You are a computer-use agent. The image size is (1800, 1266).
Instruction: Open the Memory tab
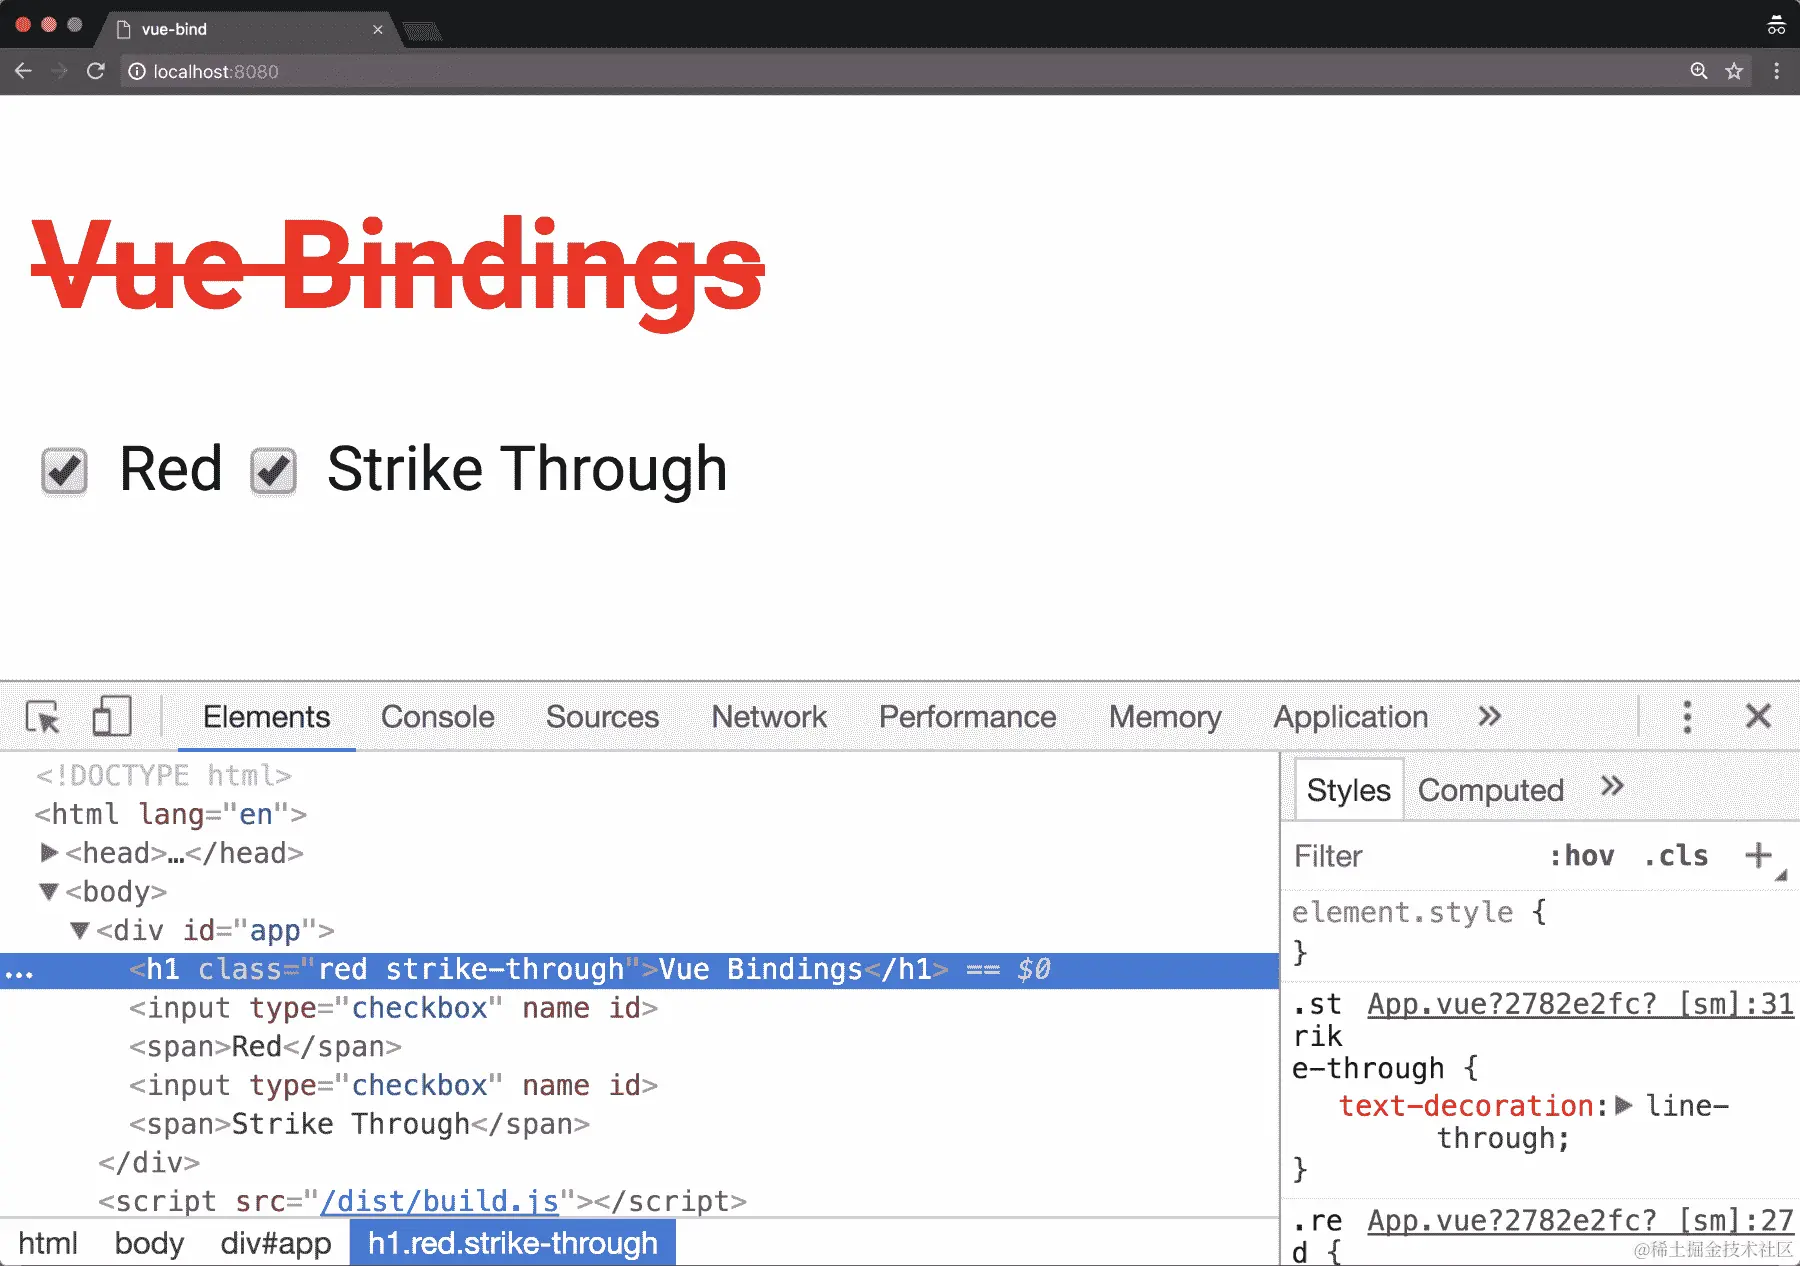tap(1165, 717)
